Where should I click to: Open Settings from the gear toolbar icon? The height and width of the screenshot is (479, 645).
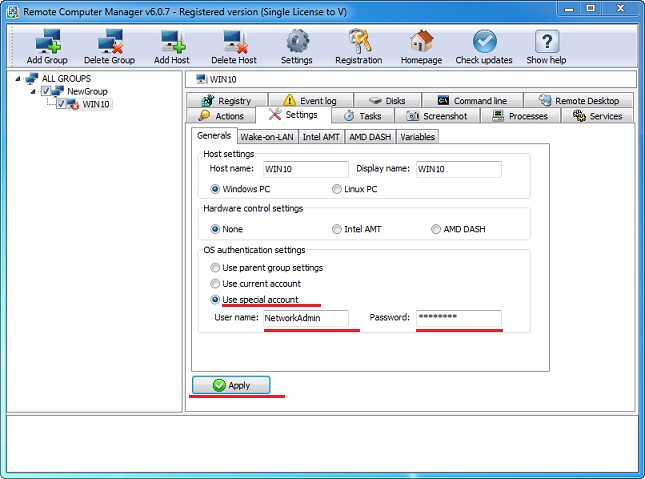[x=297, y=41]
